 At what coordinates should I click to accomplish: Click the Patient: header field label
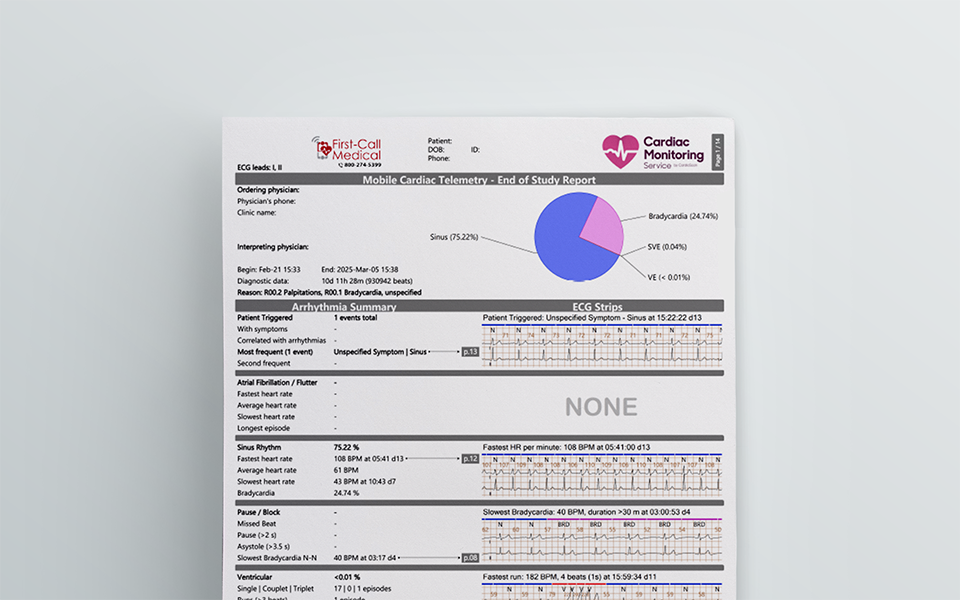pyautogui.click(x=440, y=141)
